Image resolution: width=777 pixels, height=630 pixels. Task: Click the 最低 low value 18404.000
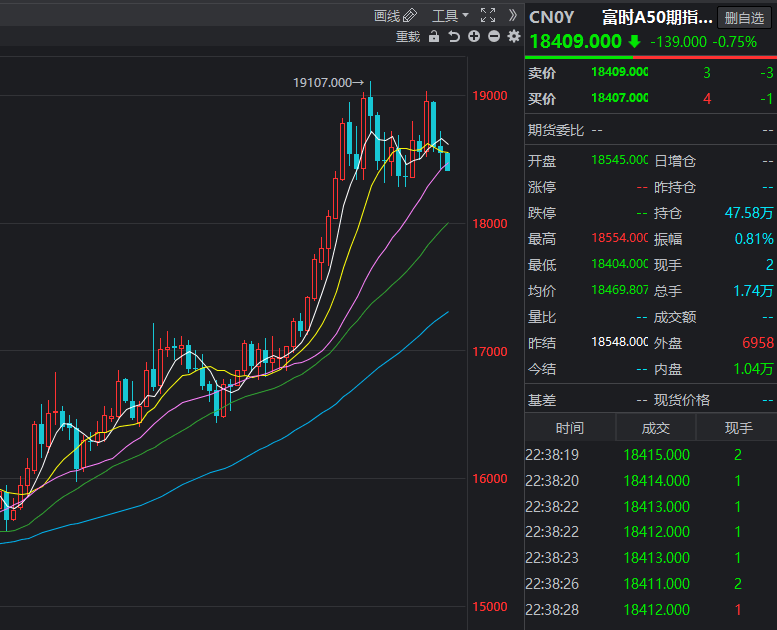click(x=619, y=264)
